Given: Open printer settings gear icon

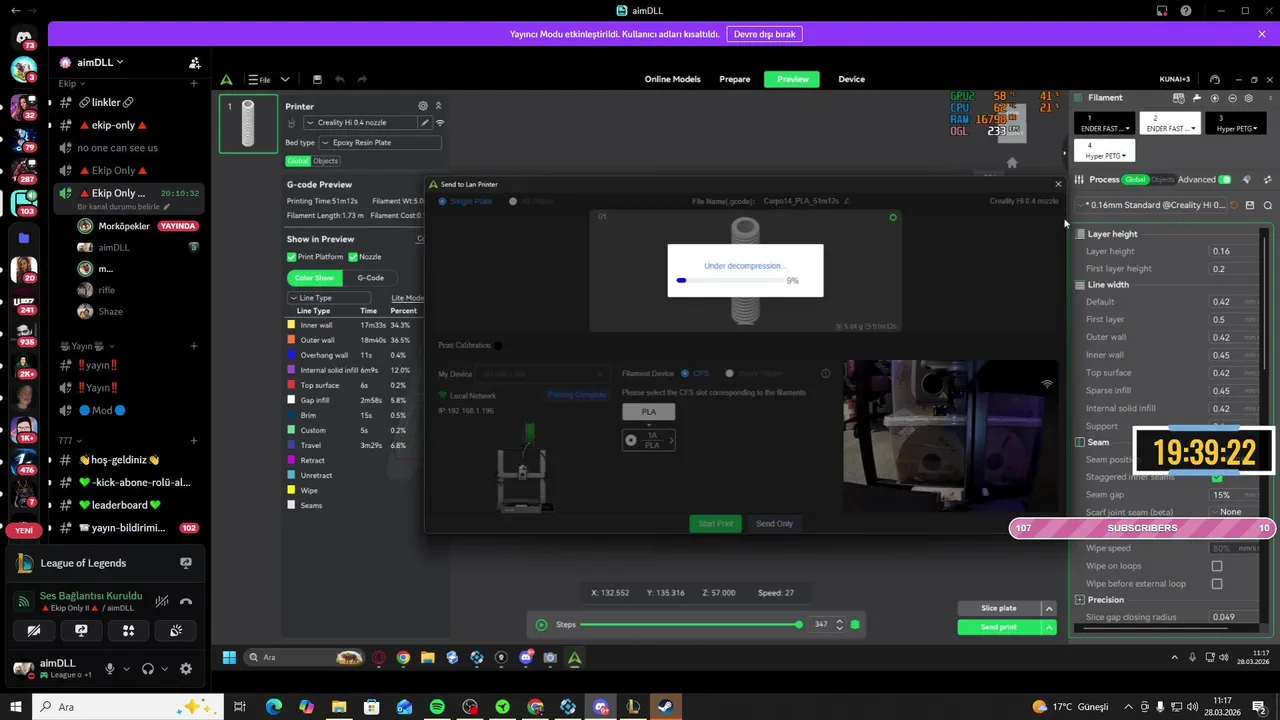Looking at the screenshot, I should tap(423, 106).
